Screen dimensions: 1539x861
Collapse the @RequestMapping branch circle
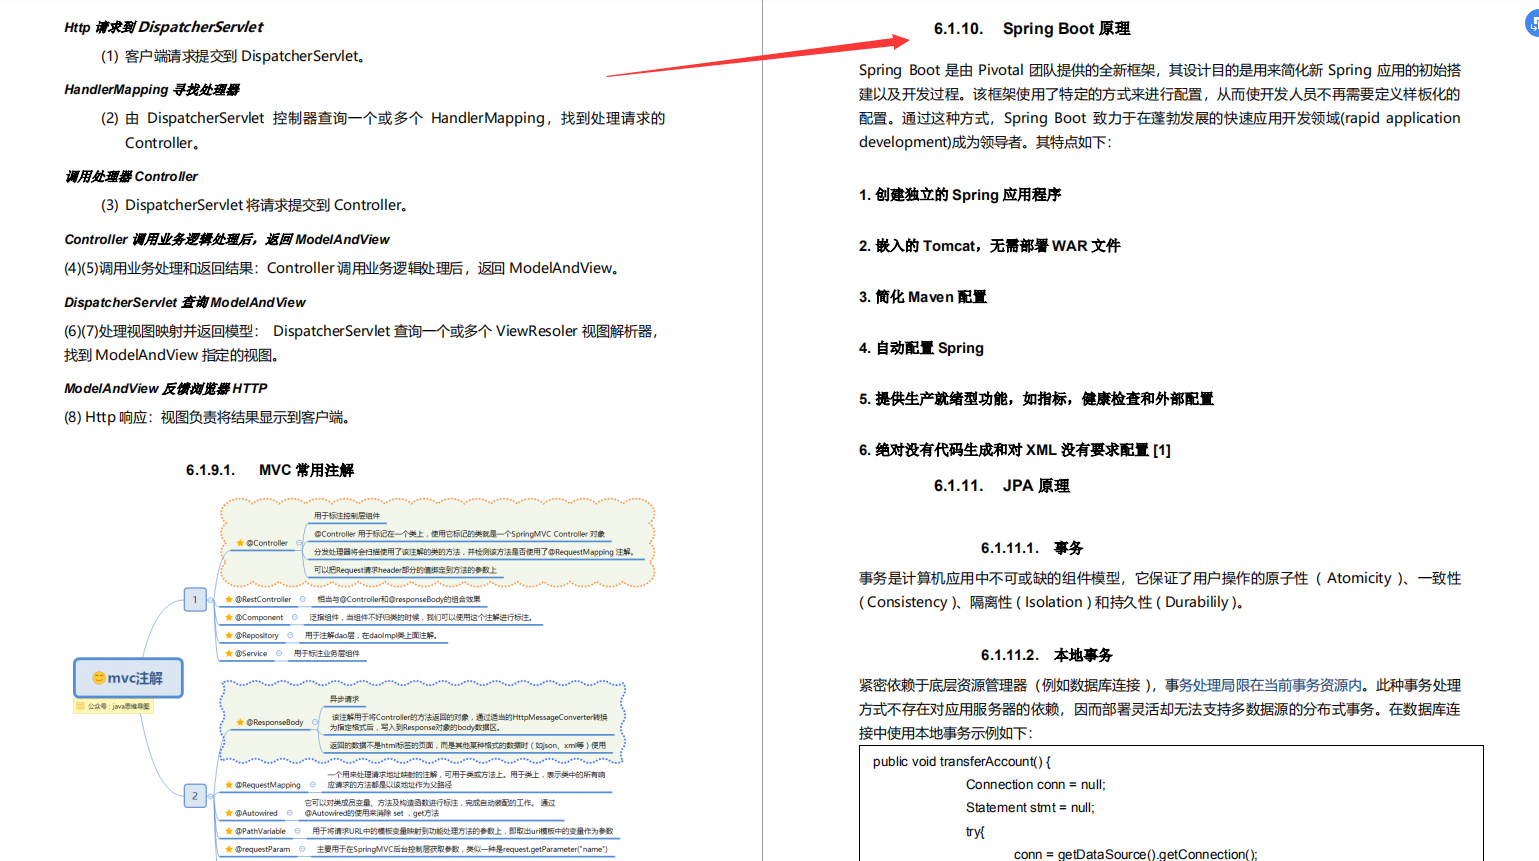point(313,785)
